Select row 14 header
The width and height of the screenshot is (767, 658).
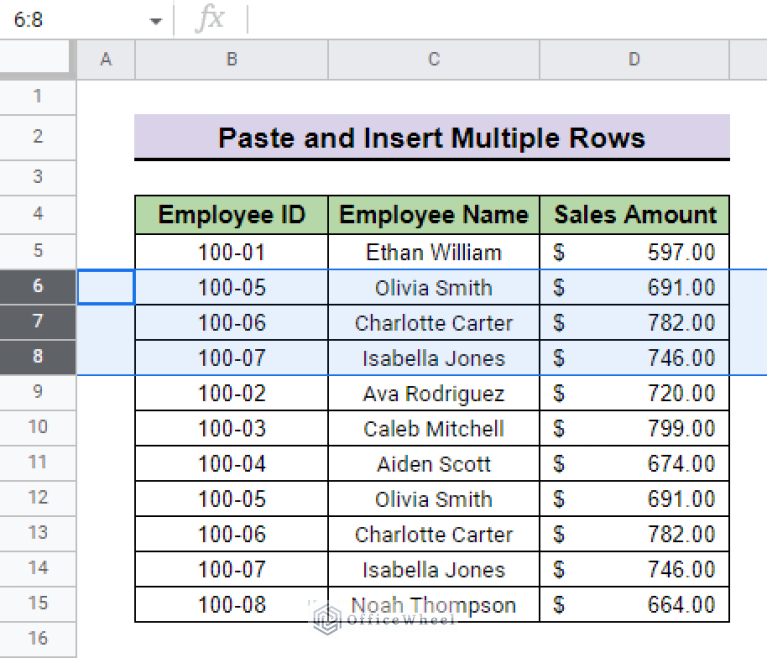pyautogui.click(x=38, y=568)
